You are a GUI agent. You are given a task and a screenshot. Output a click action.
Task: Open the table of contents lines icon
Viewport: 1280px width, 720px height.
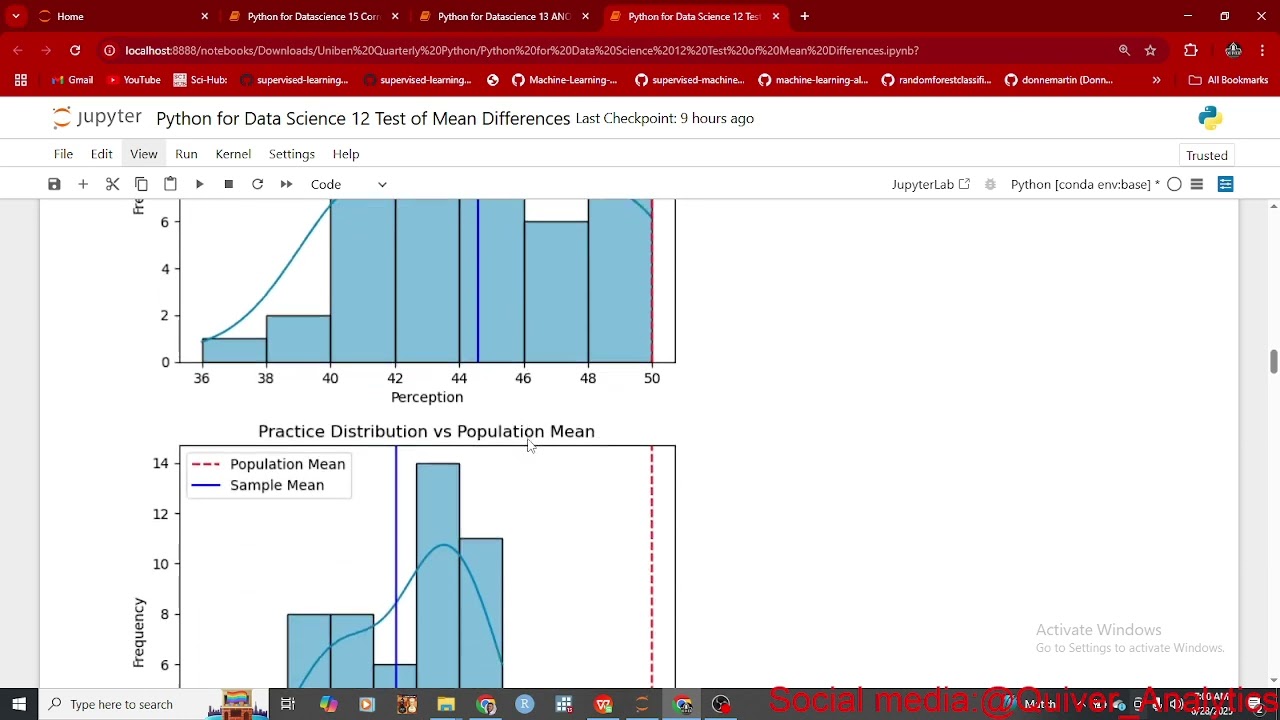[x=1196, y=184]
